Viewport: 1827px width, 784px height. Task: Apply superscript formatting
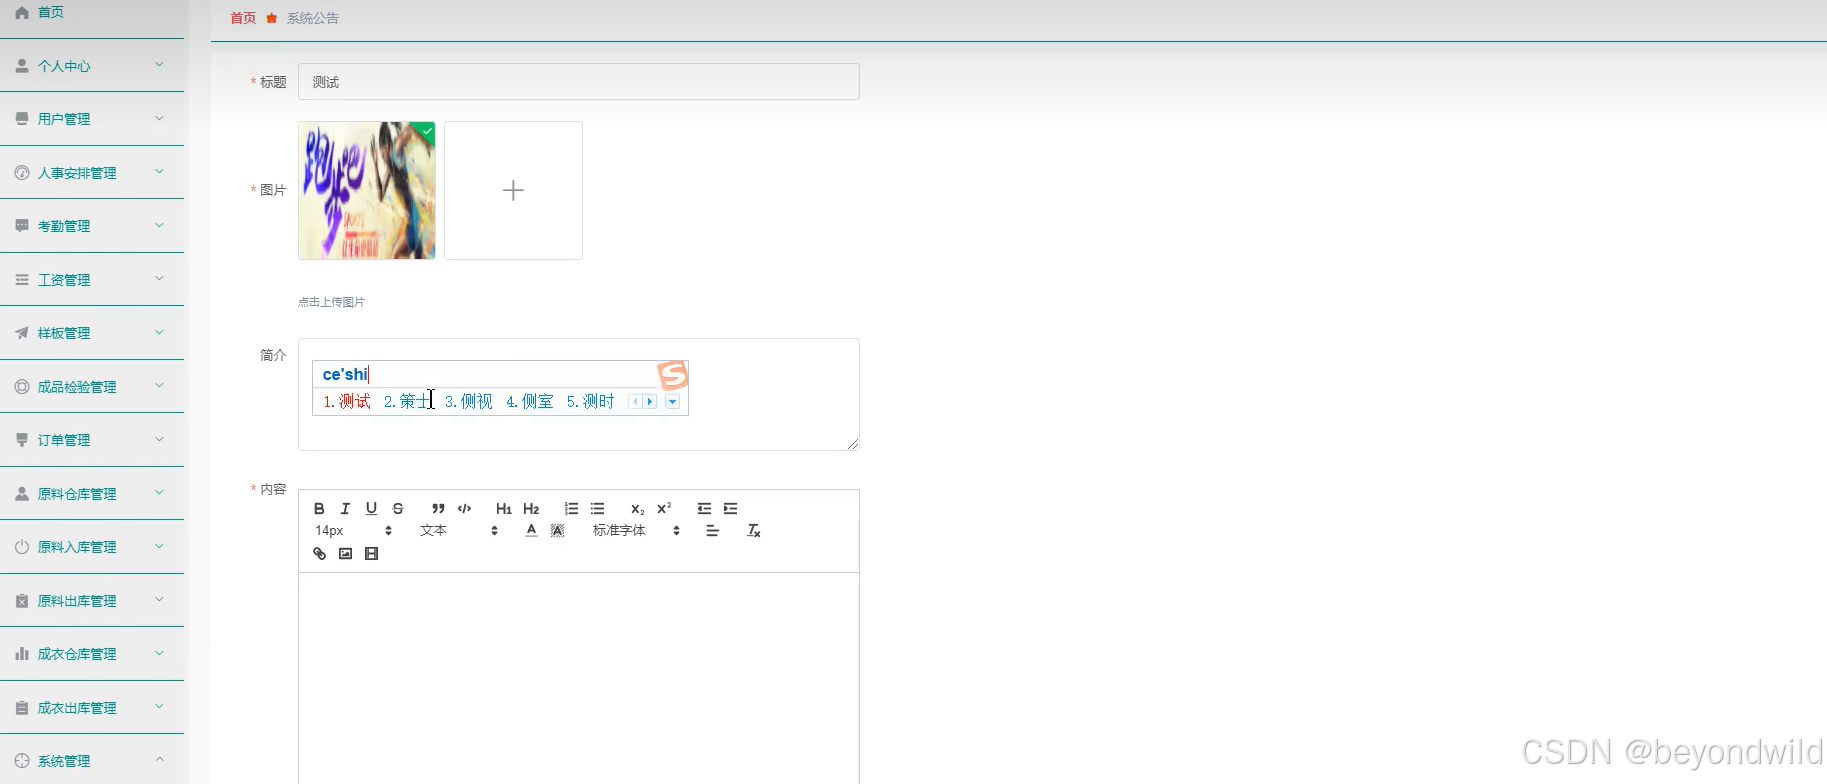click(x=664, y=508)
